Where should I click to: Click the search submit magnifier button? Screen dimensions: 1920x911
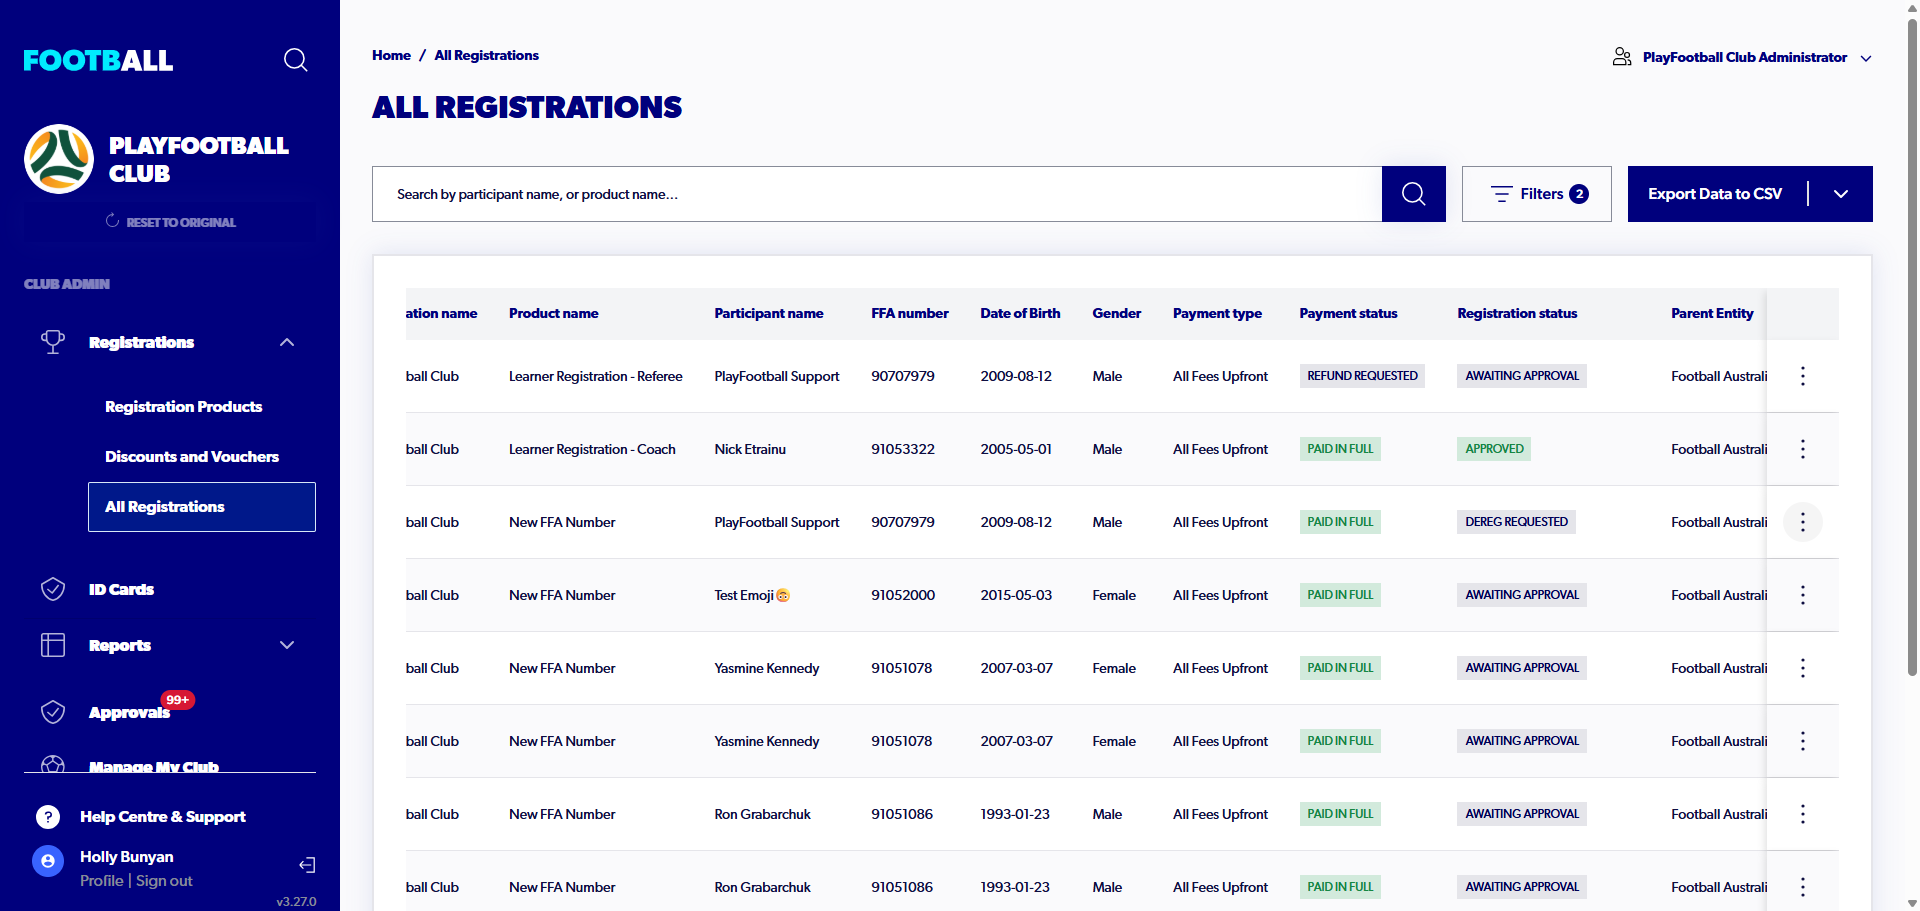[1413, 194]
